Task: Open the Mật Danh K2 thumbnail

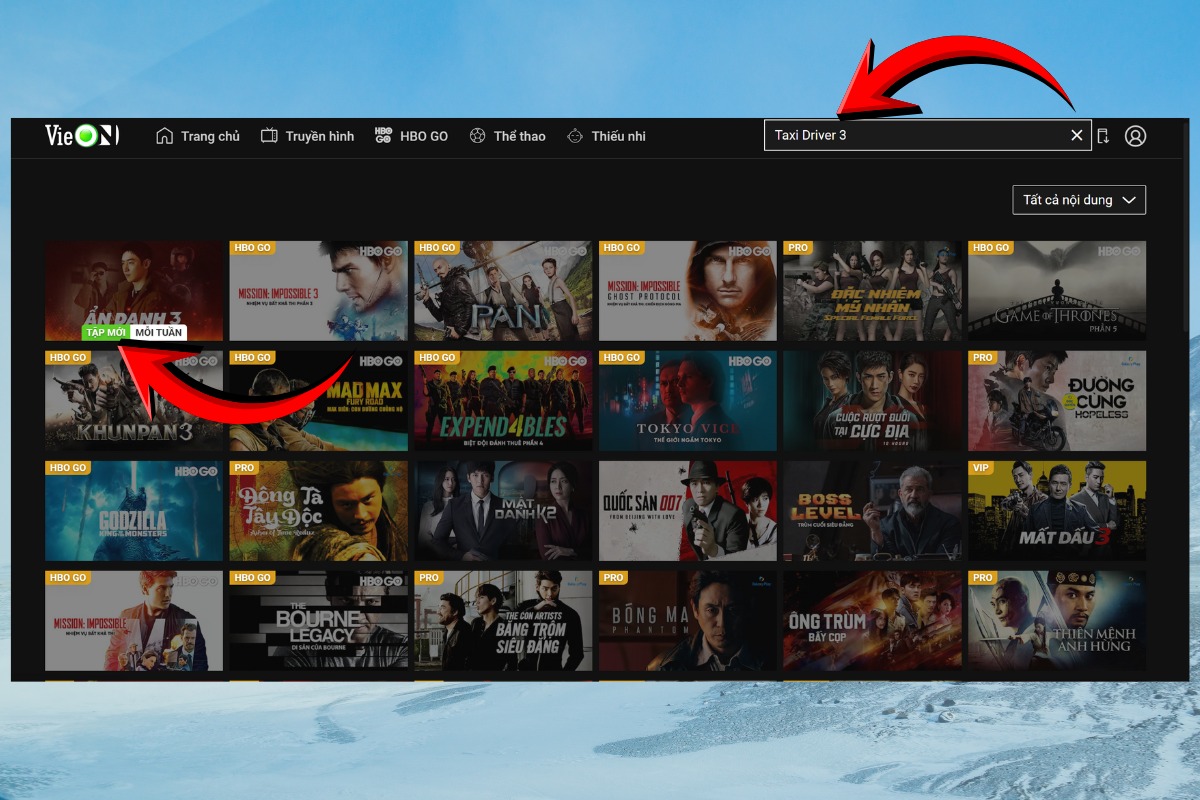Action: (x=503, y=510)
